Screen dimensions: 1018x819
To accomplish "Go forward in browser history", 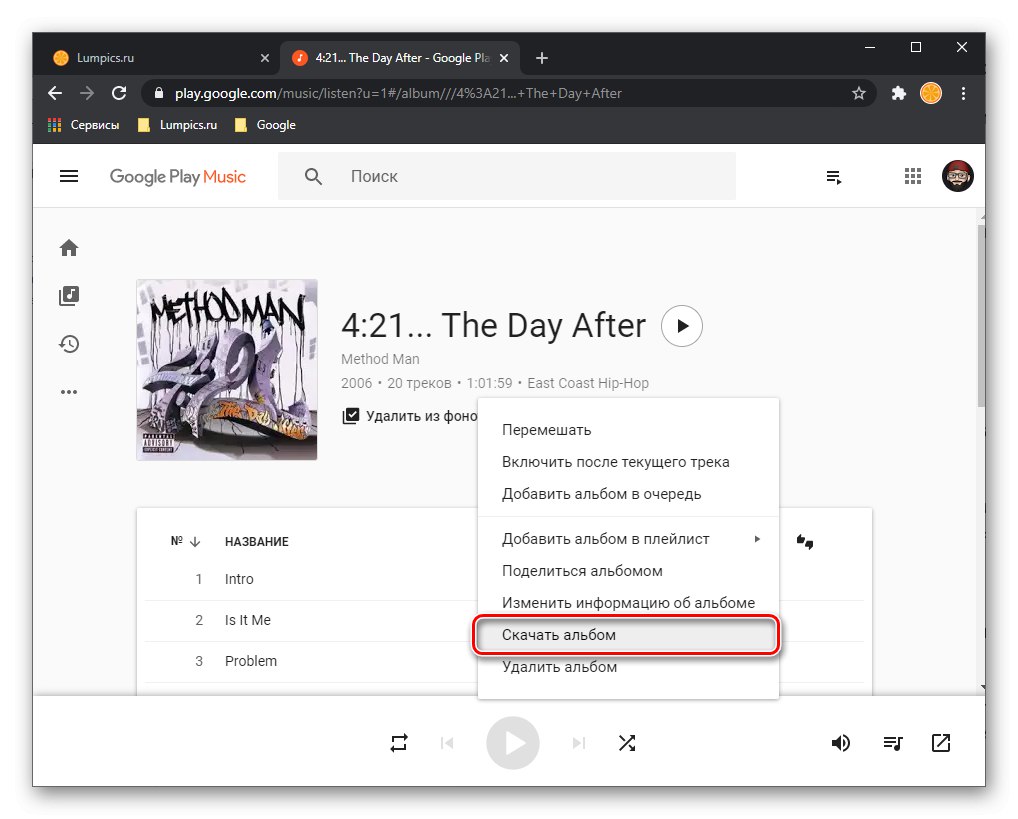I will (87, 94).
